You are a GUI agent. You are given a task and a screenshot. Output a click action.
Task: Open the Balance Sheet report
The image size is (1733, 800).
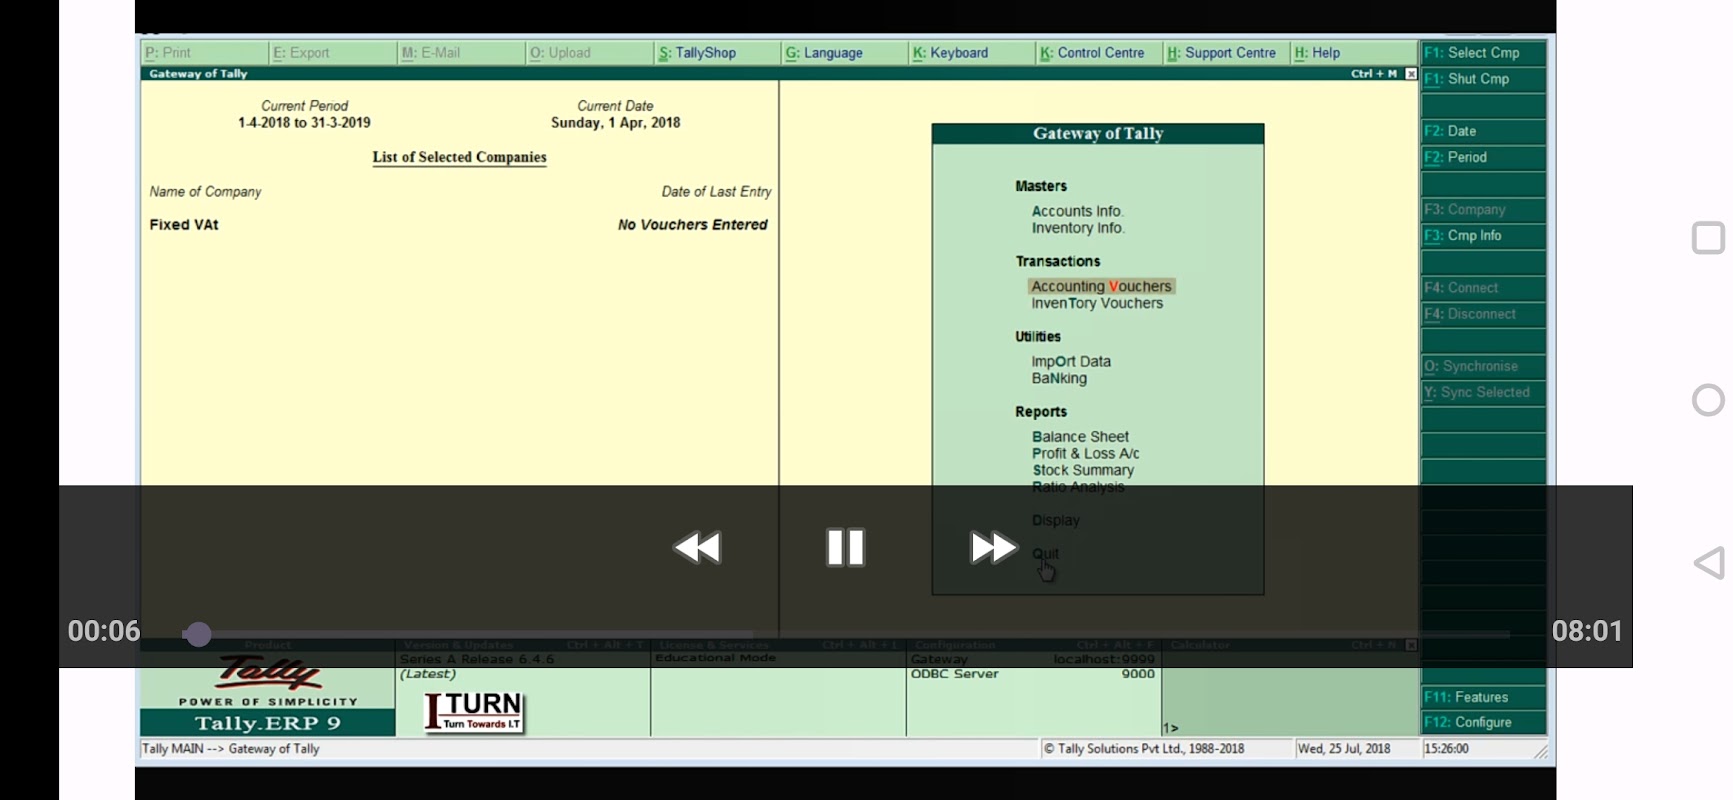1080,437
